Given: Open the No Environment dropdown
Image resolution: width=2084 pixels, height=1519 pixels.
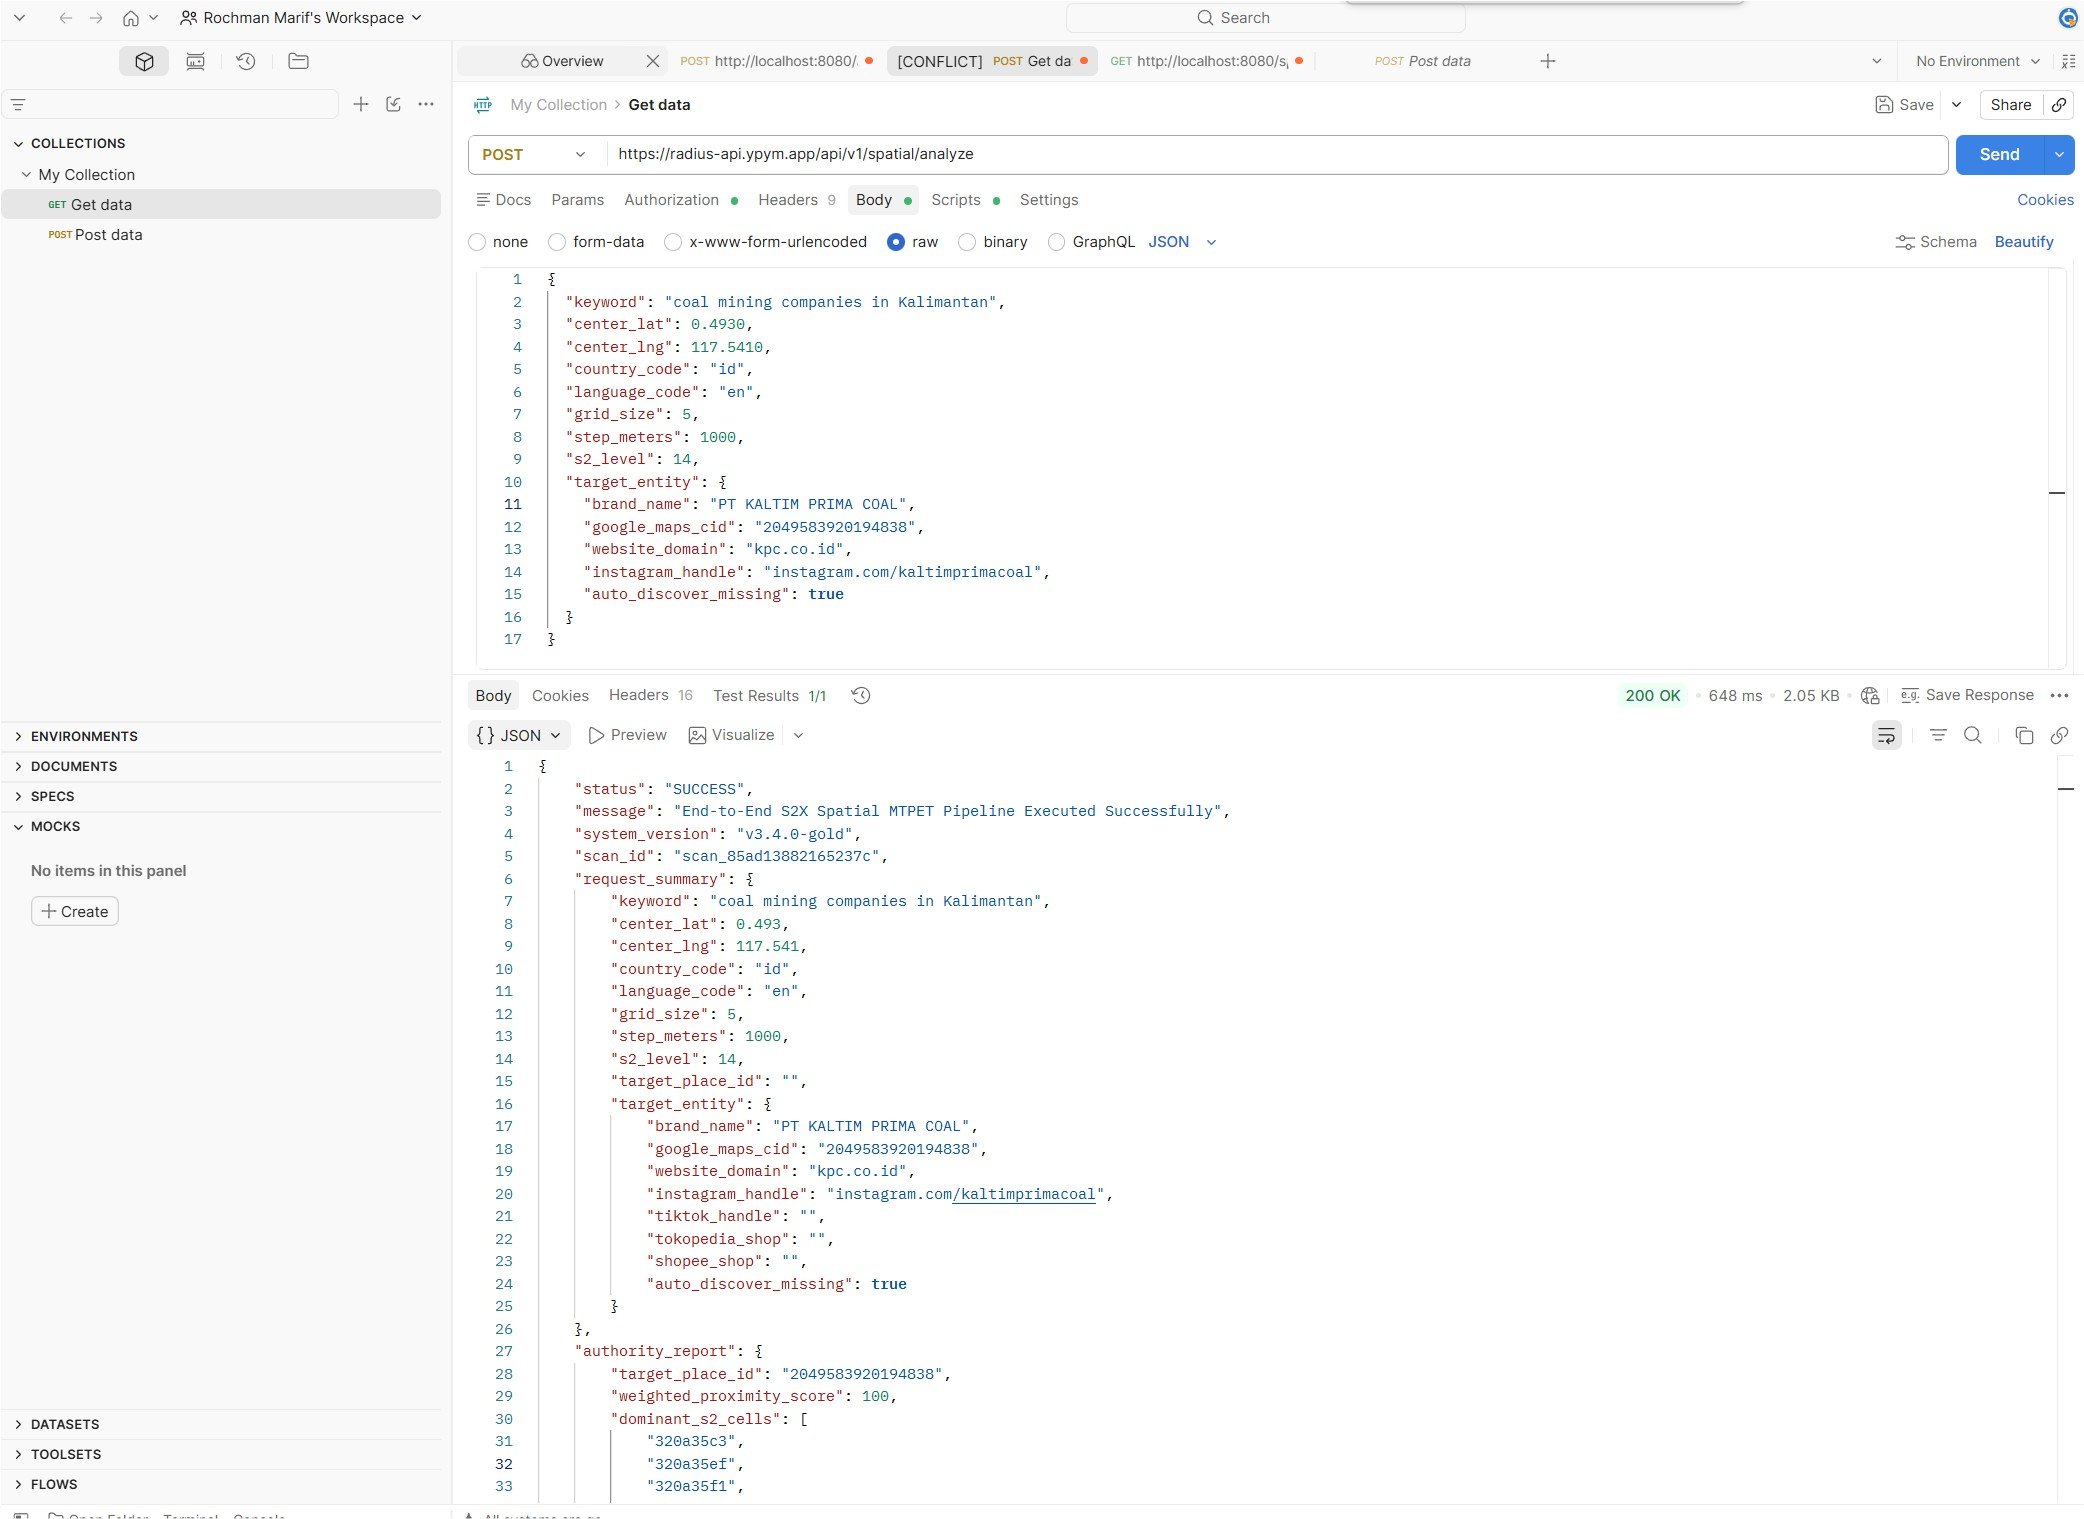Looking at the screenshot, I should tap(1977, 61).
